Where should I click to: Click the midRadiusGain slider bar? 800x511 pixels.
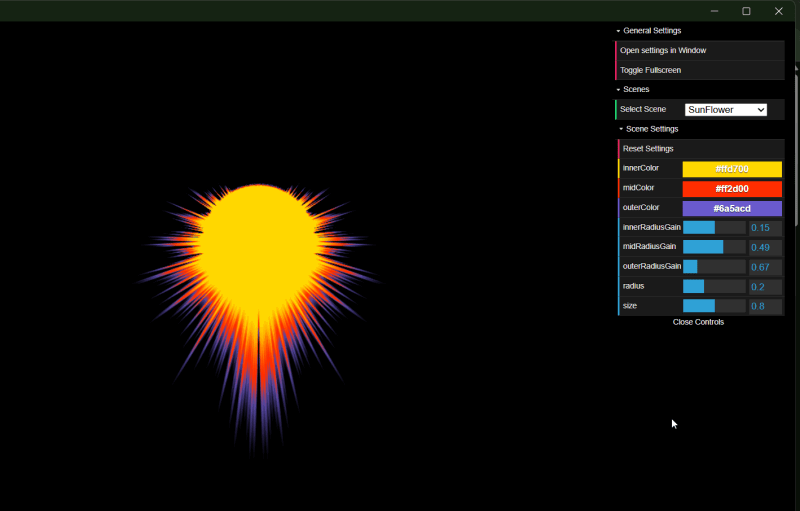point(714,247)
